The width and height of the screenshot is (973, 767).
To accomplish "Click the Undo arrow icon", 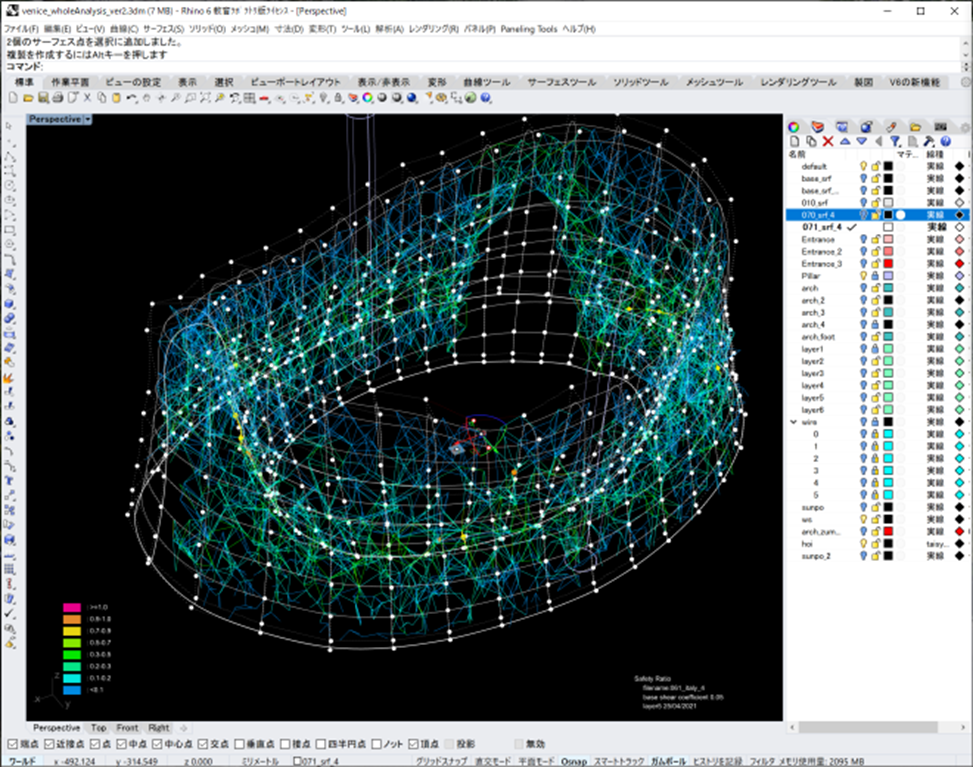I will click(x=132, y=98).
